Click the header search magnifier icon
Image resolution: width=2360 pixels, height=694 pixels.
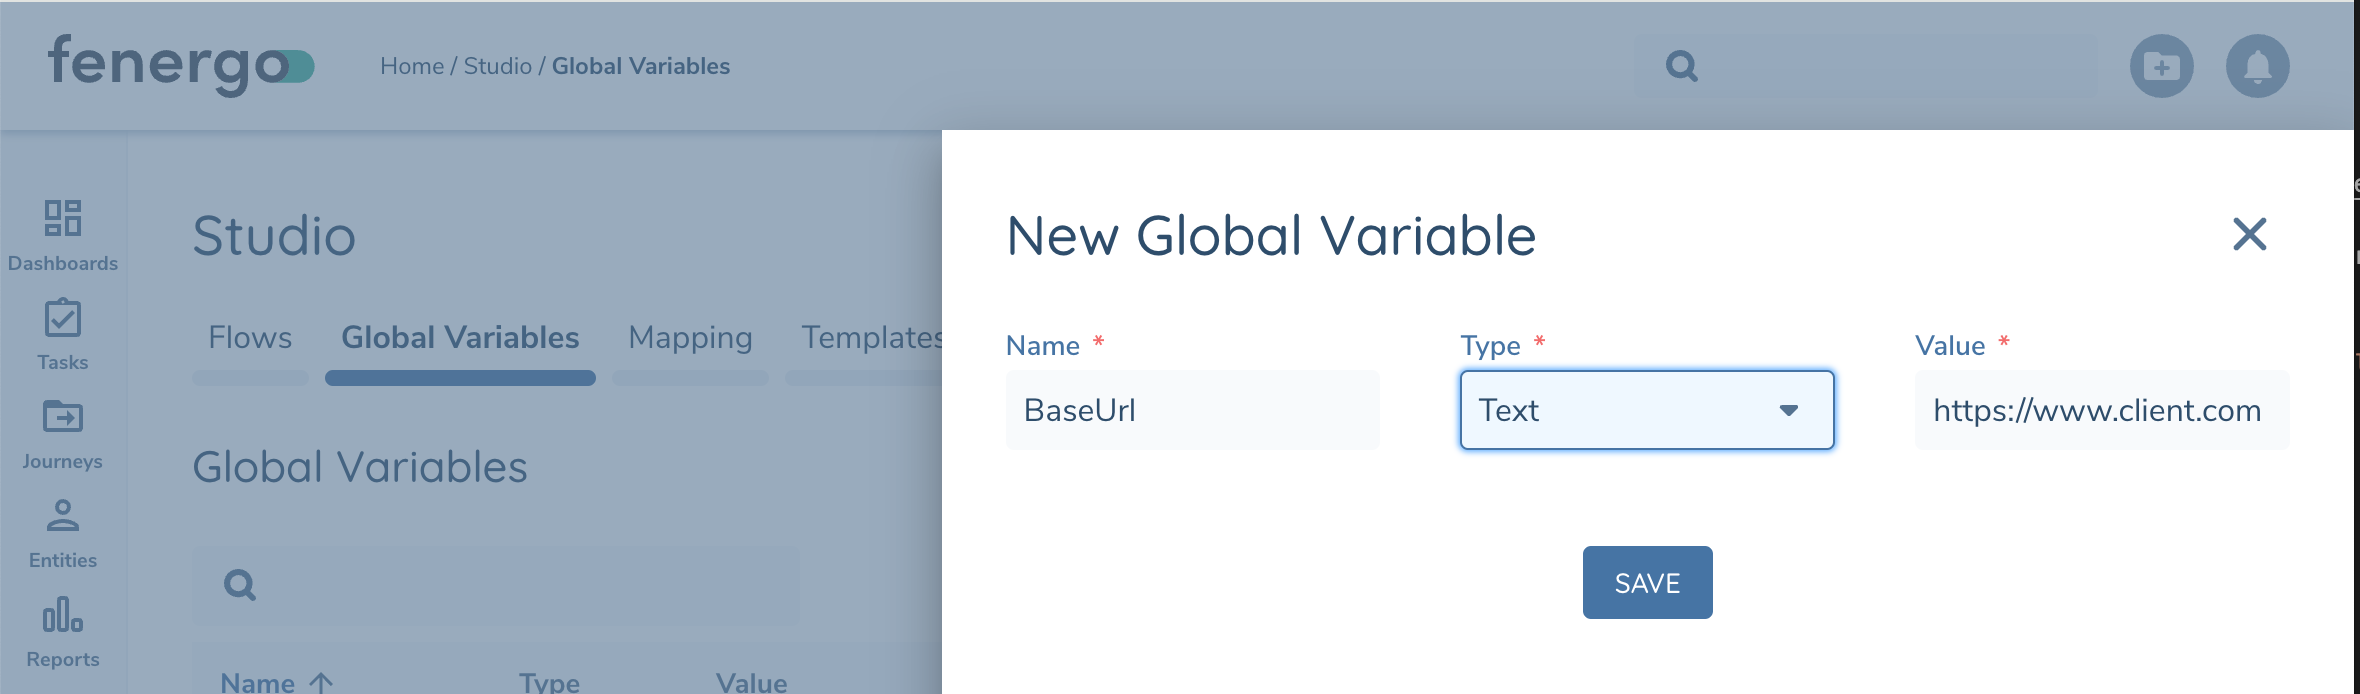pos(1682,66)
